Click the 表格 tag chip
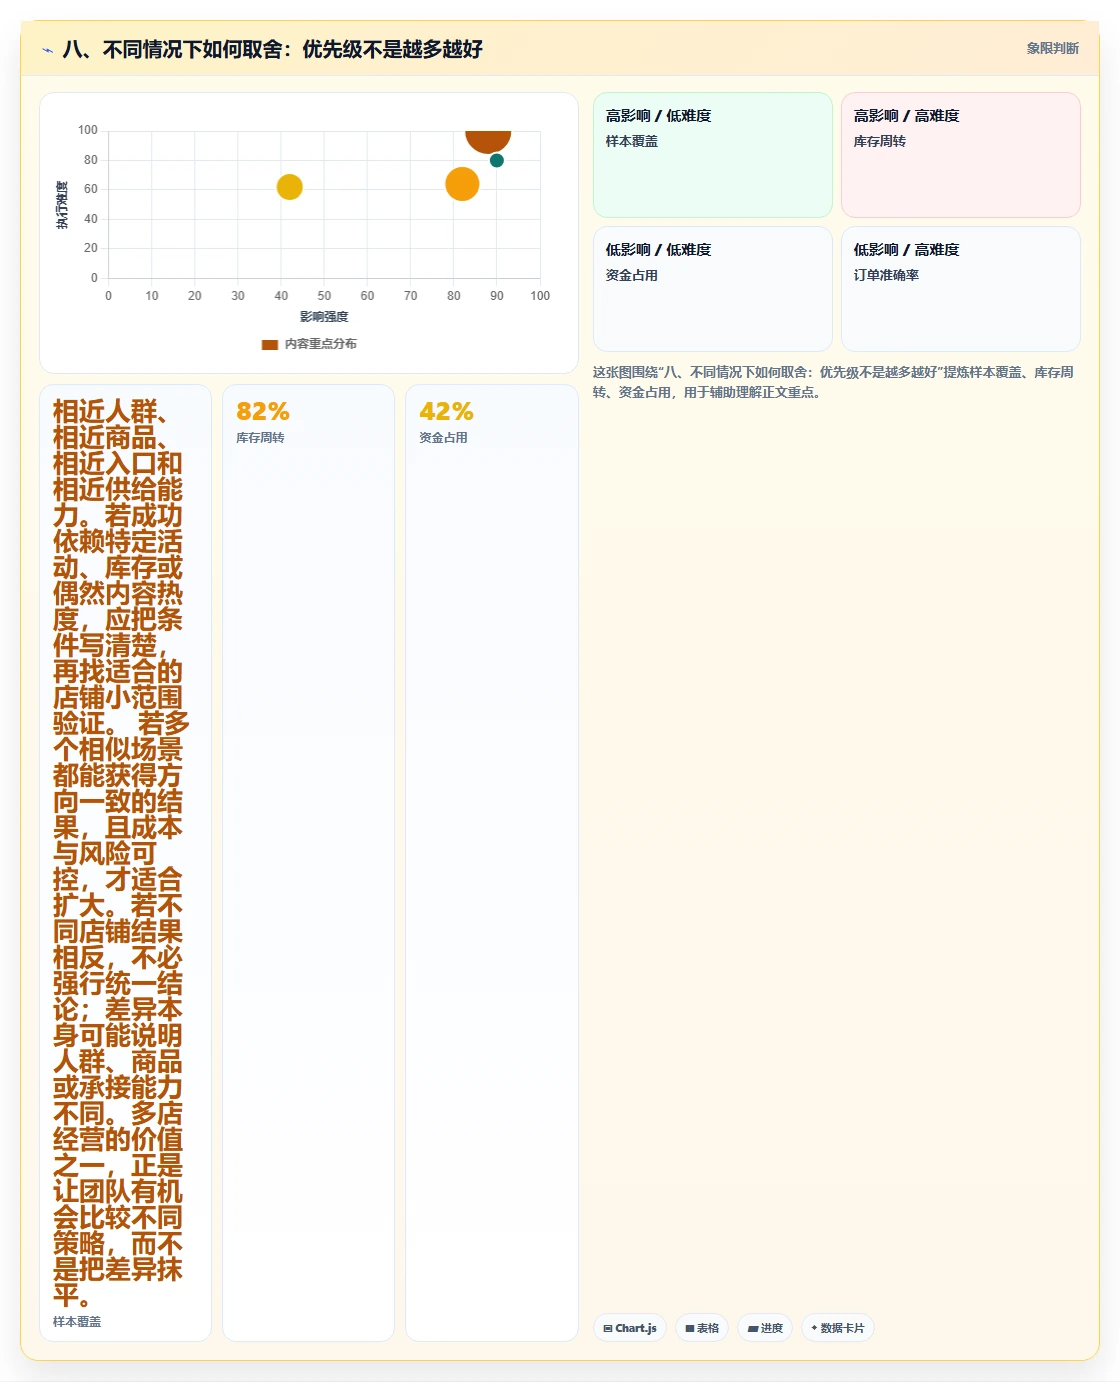 [702, 1328]
